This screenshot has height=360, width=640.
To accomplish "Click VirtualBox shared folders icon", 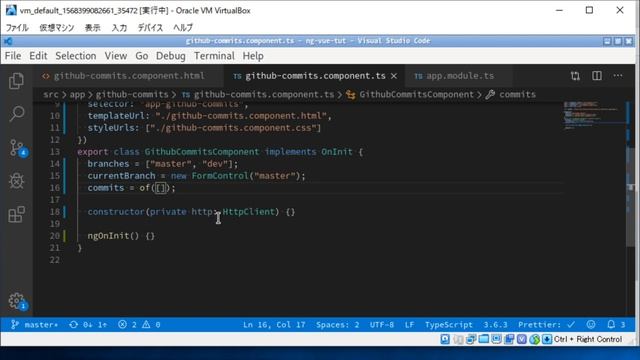I will (484, 339).
